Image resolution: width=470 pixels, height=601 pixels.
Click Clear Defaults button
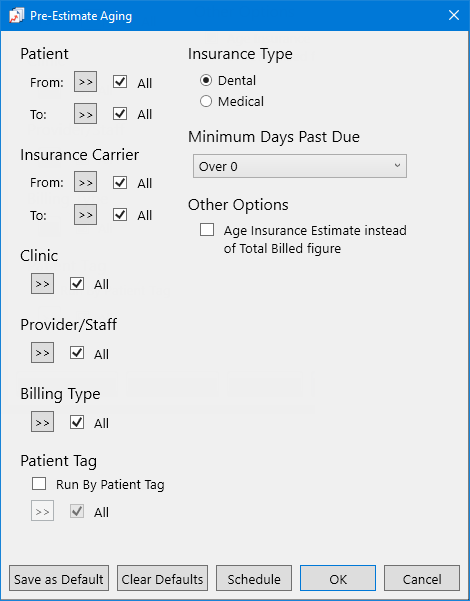pyautogui.click(x=162, y=578)
